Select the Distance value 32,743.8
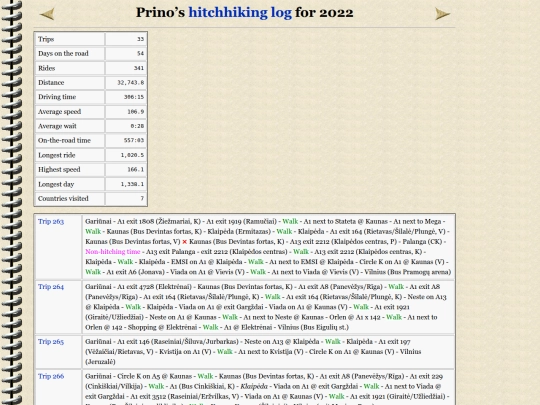Image resolution: width=540 pixels, height=405 pixels. [x=131, y=83]
